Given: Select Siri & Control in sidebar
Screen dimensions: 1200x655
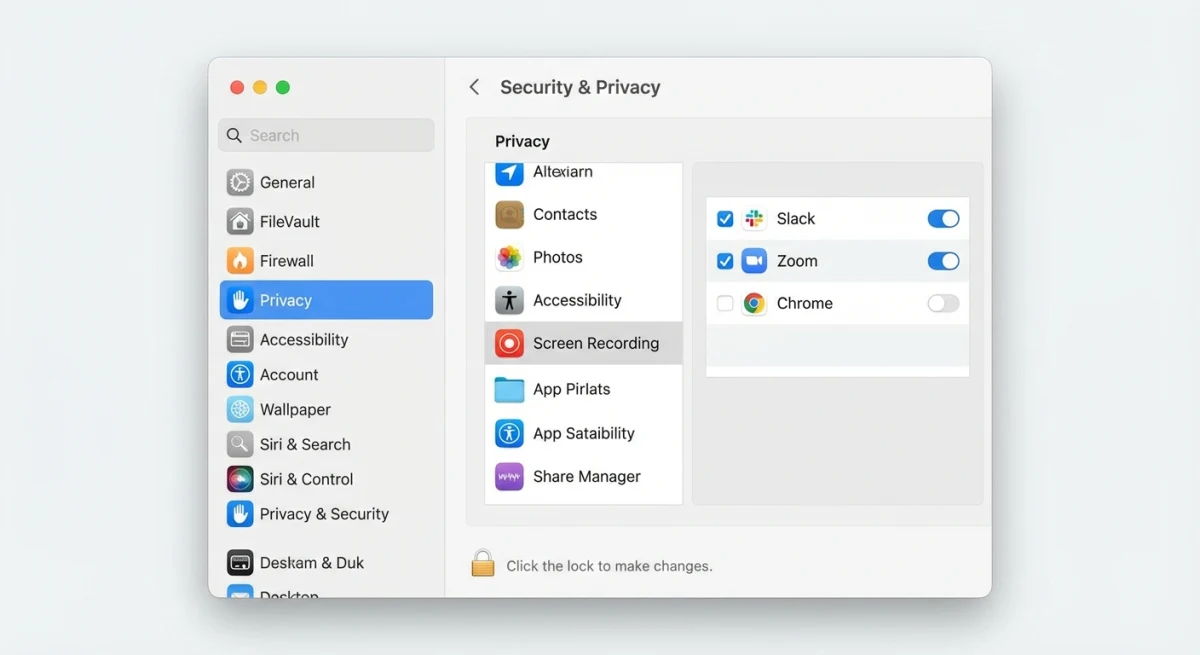Looking at the screenshot, I should (326, 479).
